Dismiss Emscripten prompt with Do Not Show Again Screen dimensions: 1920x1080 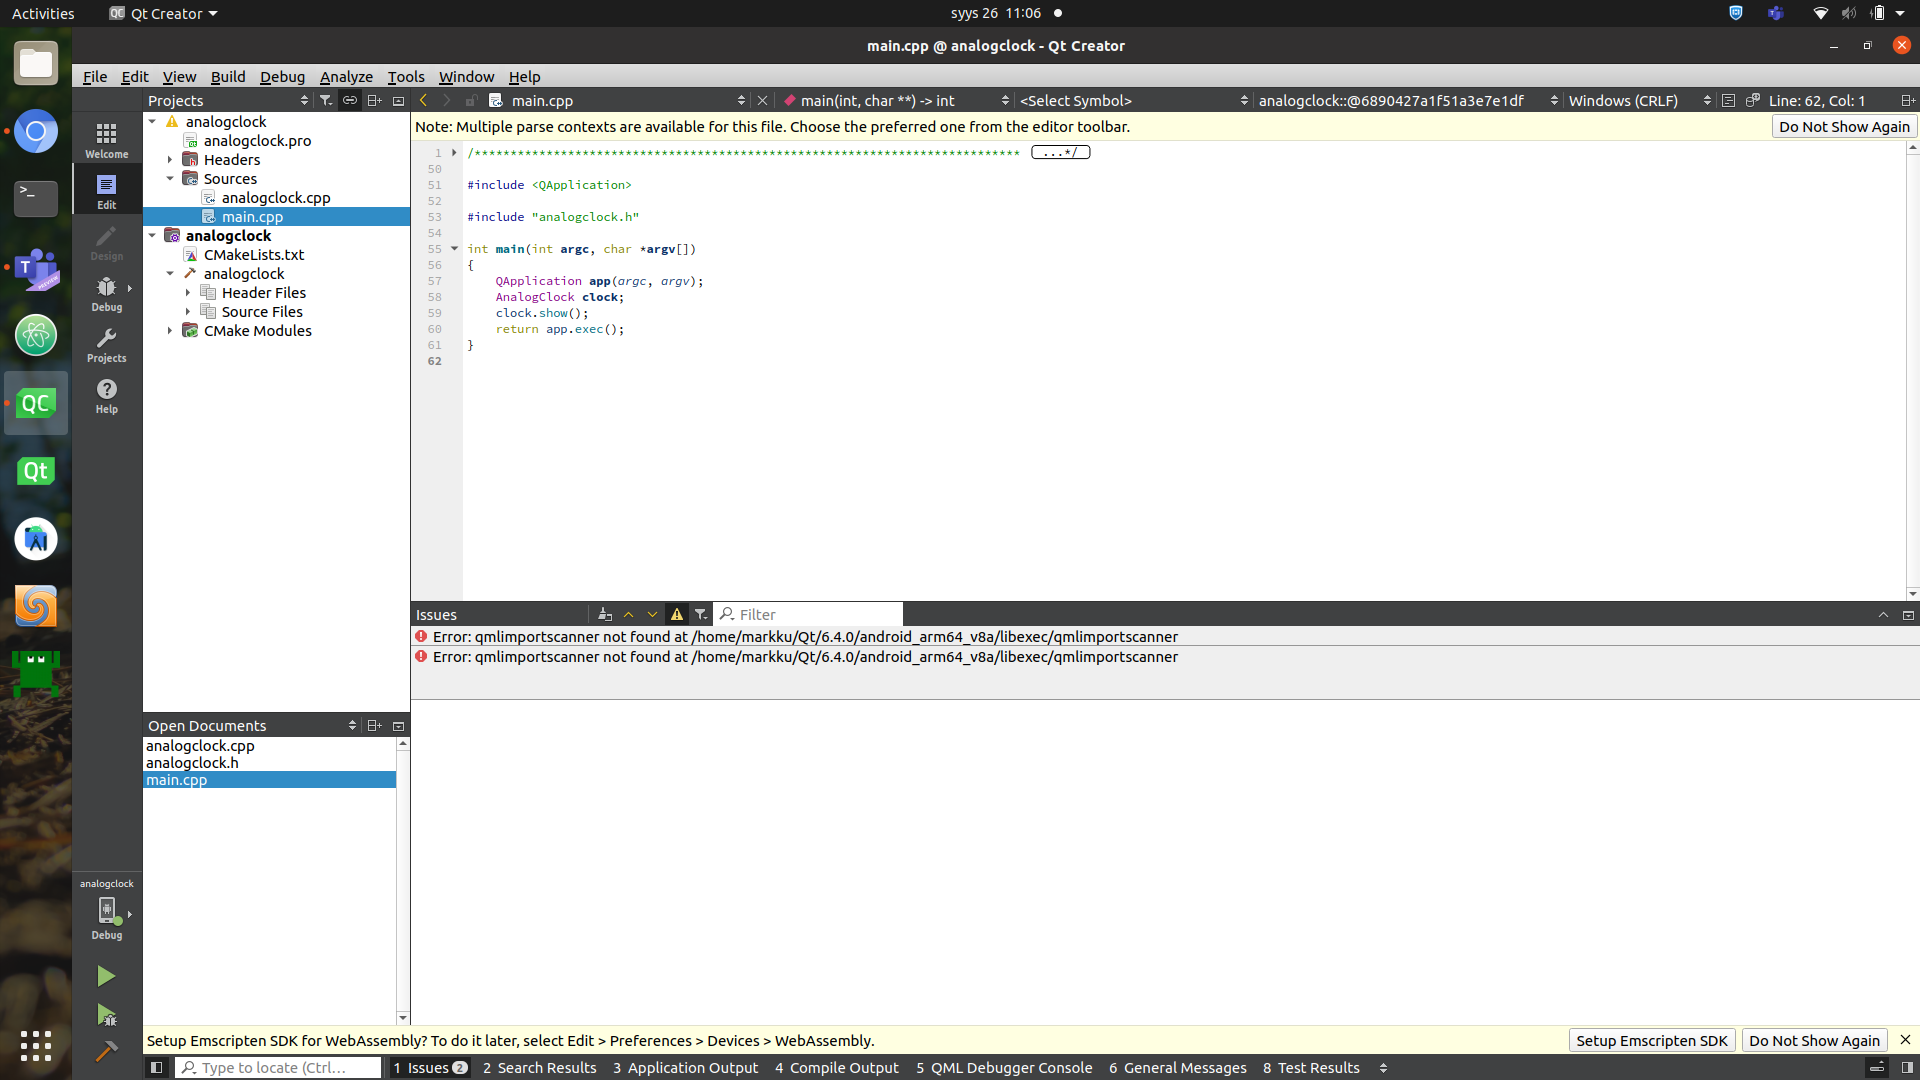(1814, 1040)
